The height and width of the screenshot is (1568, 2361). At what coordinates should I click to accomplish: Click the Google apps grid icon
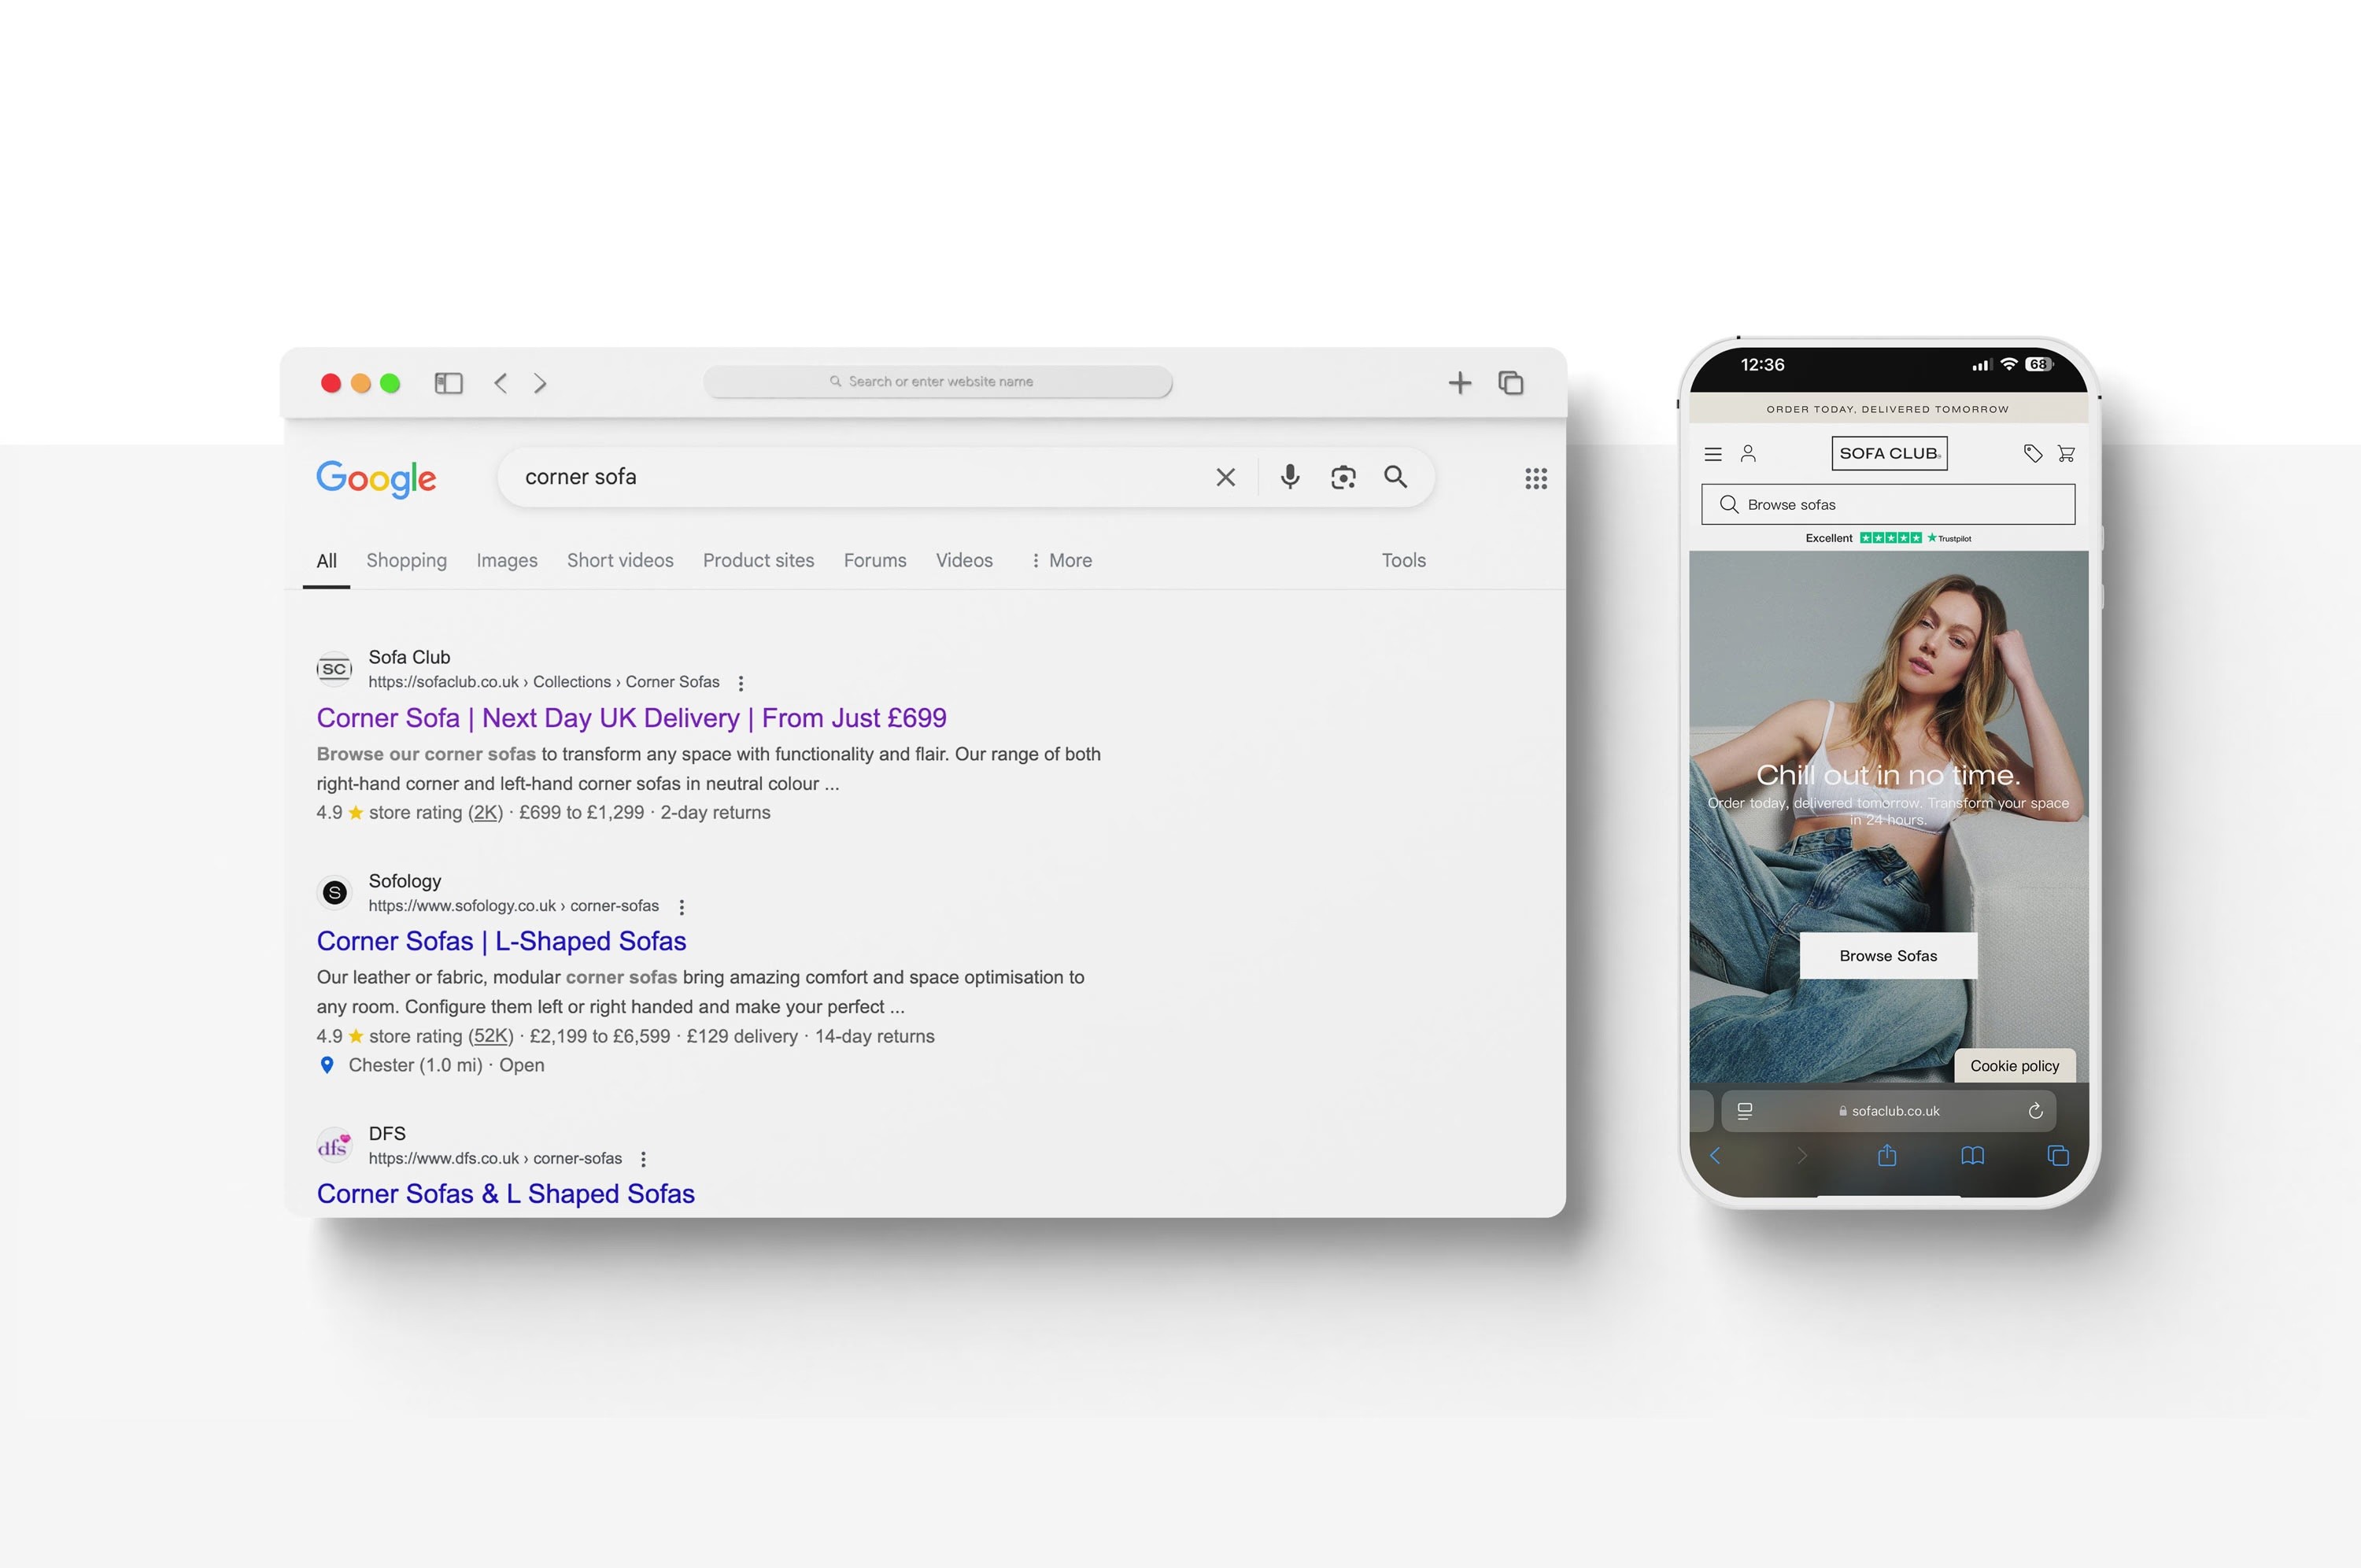pos(1536,478)
